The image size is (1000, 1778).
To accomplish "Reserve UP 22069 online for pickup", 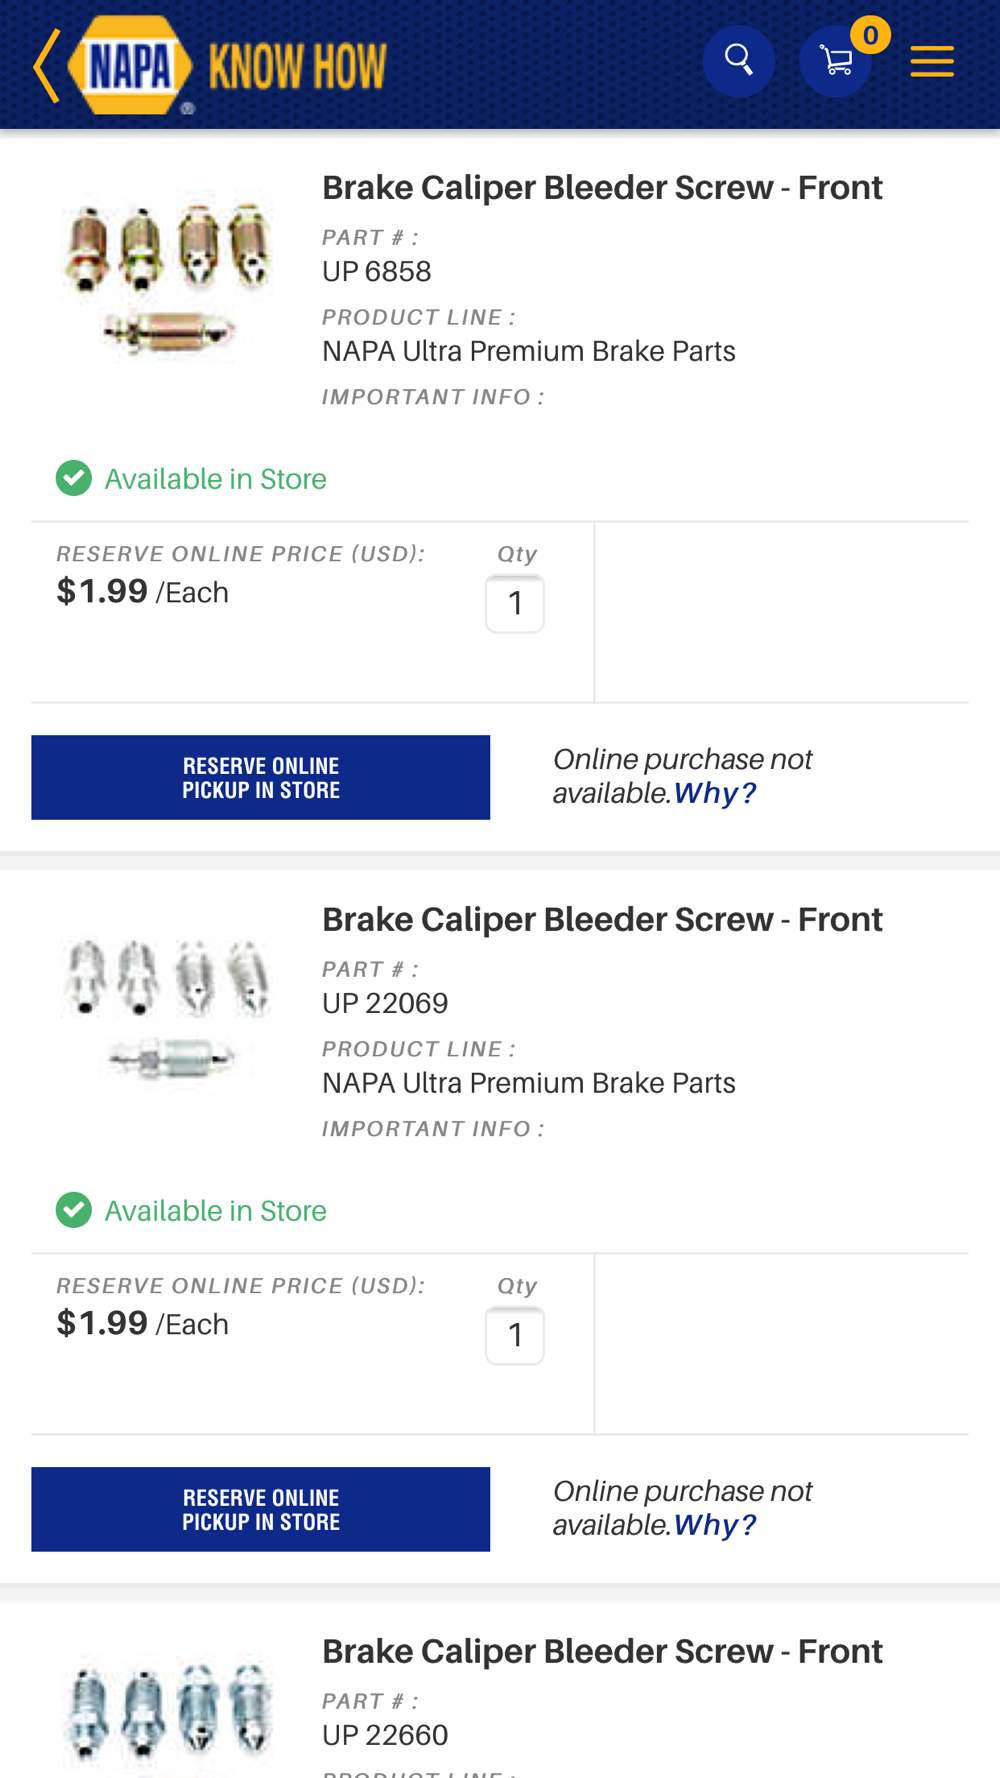I will point(261,1510).
